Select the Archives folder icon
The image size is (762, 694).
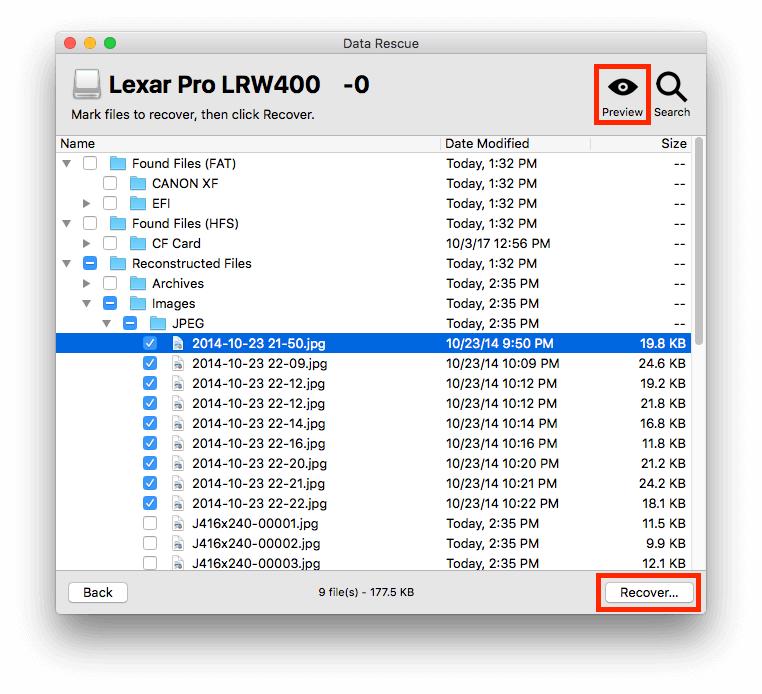click(x=138, y=283)
